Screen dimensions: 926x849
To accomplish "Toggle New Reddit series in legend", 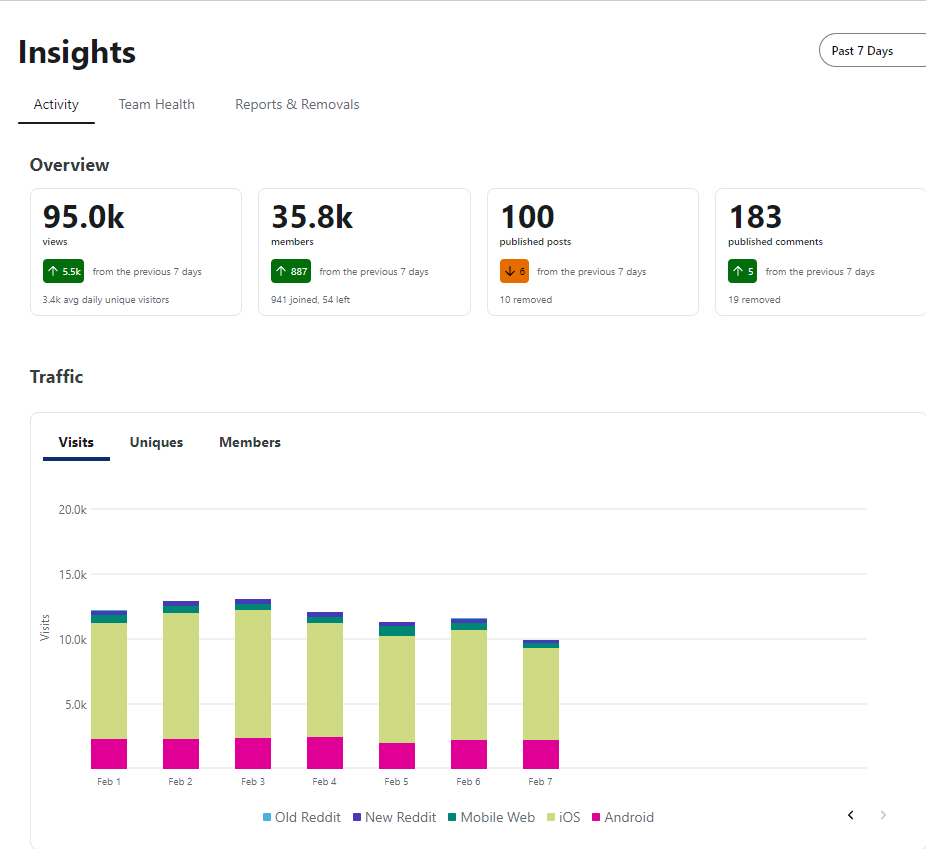I will tap(394, 817).
